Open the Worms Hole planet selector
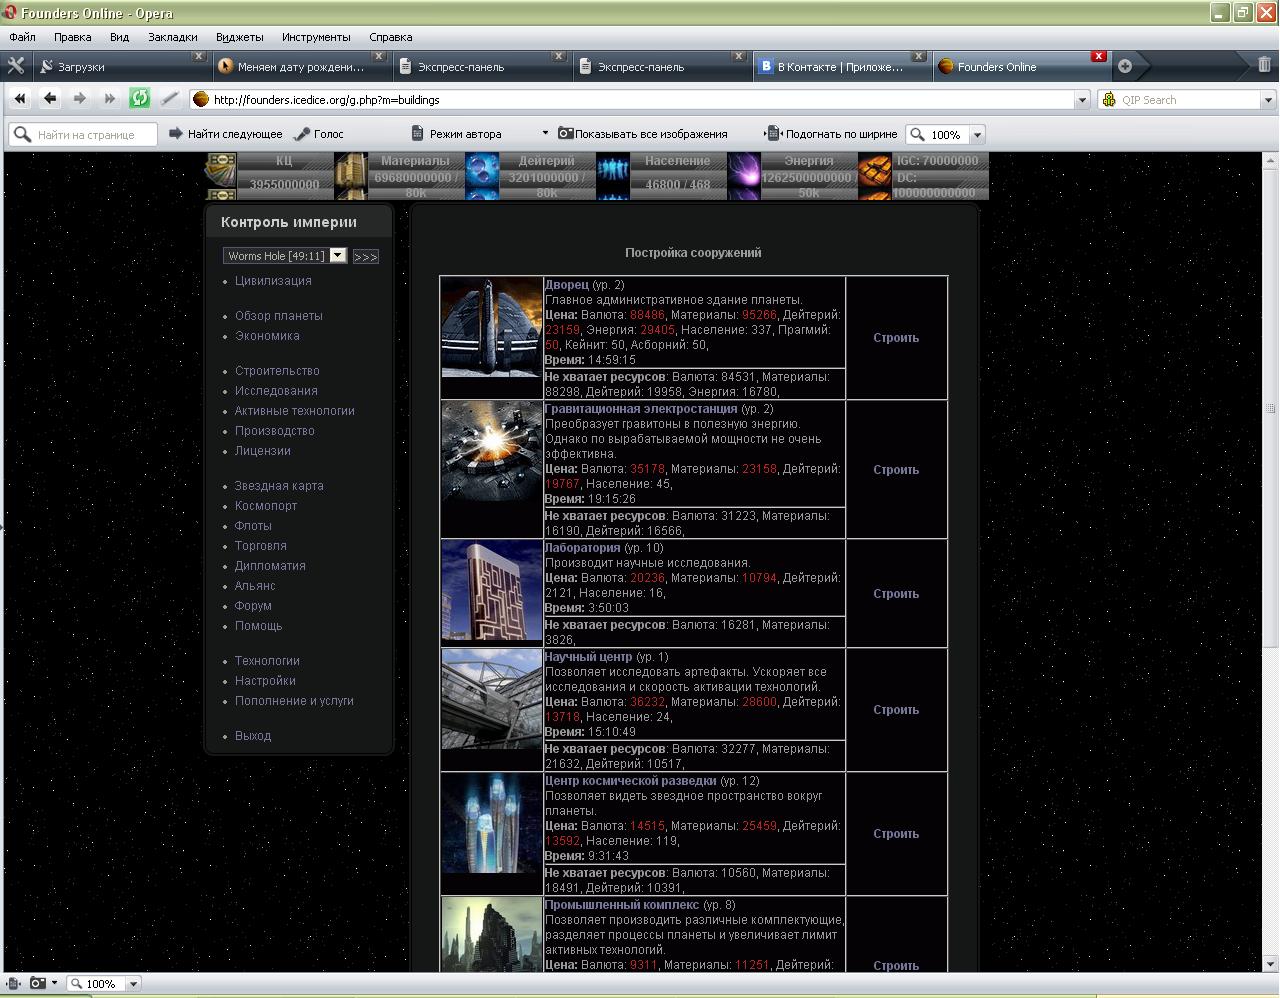Screen dimensions: 1280x998 pyautogui.click(x=285, y=256)
